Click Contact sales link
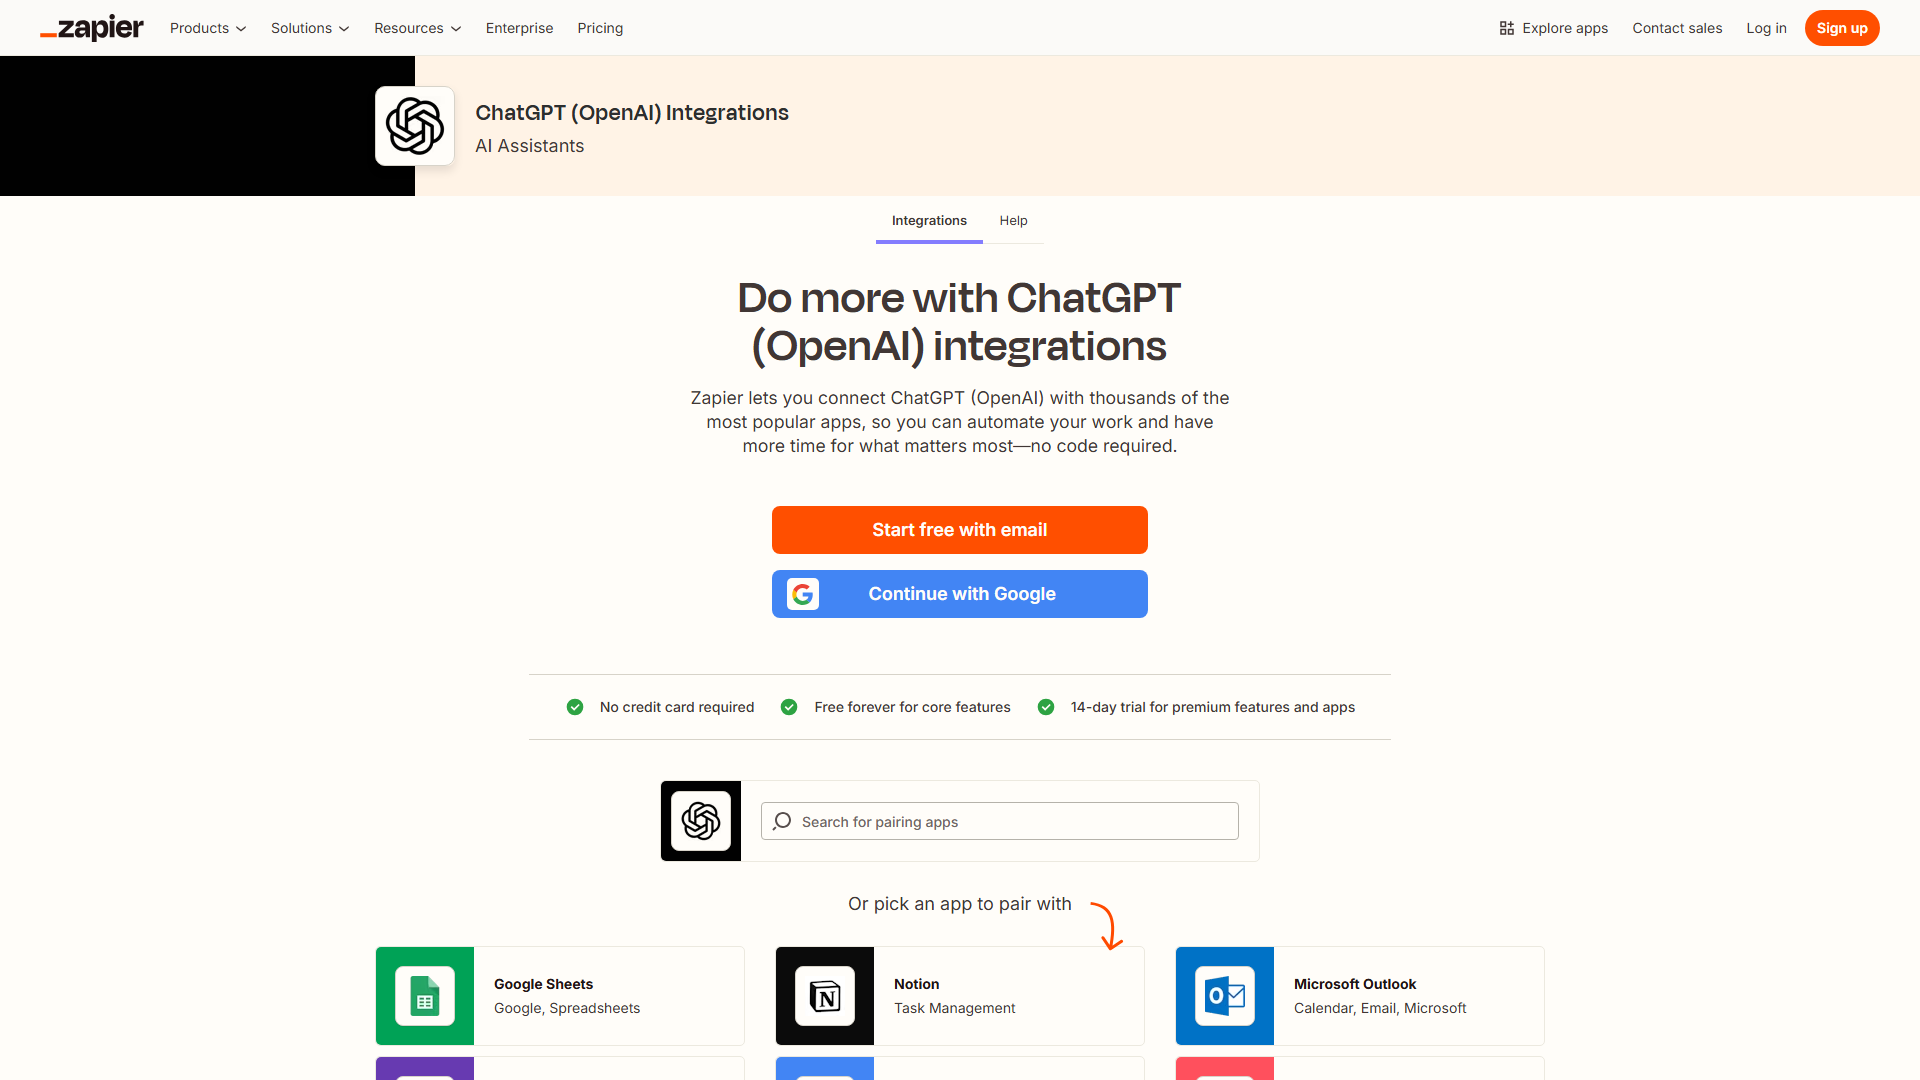Image resolution: width=1920 pixels, height=1080 pixels. coord(1677,28)
